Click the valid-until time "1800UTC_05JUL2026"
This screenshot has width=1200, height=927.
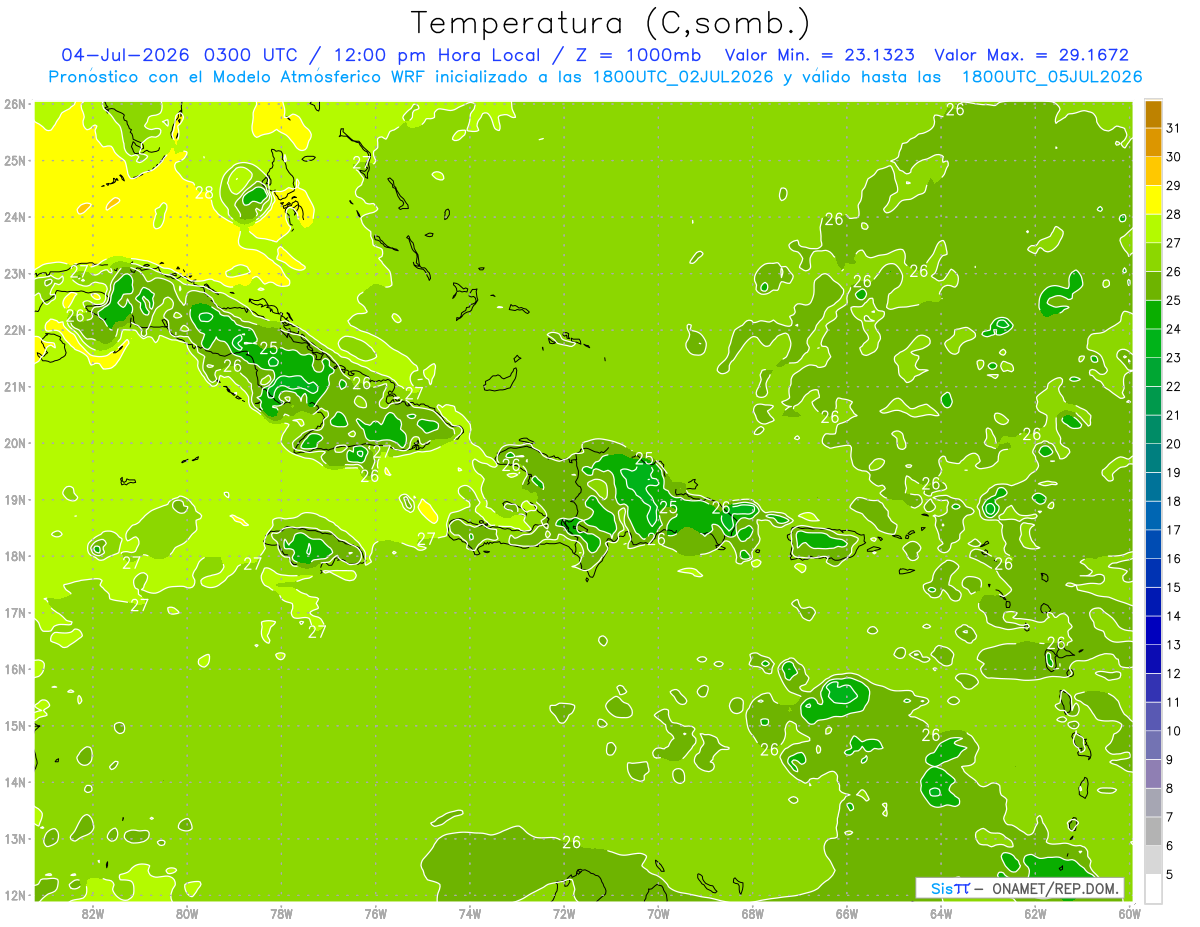(x=1052, y=77)
